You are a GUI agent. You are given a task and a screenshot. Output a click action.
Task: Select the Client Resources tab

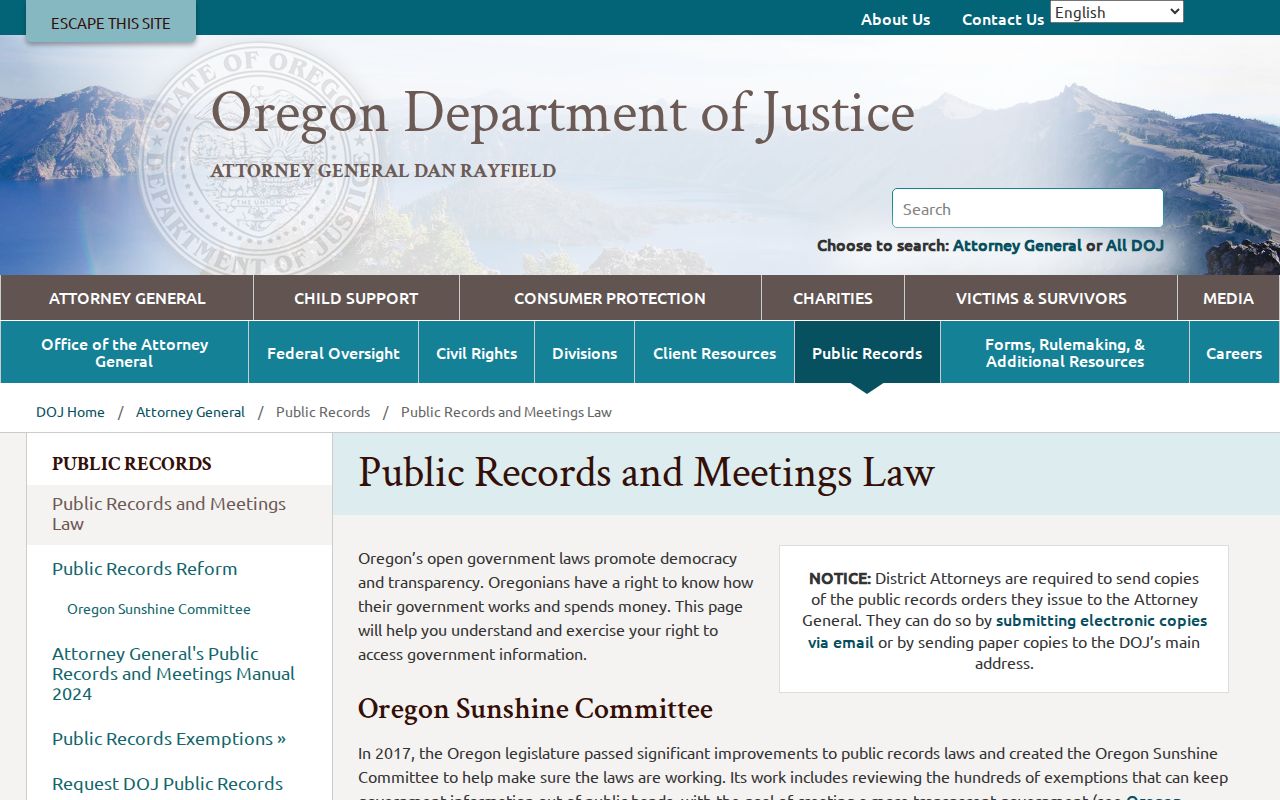tap(714, 352)
